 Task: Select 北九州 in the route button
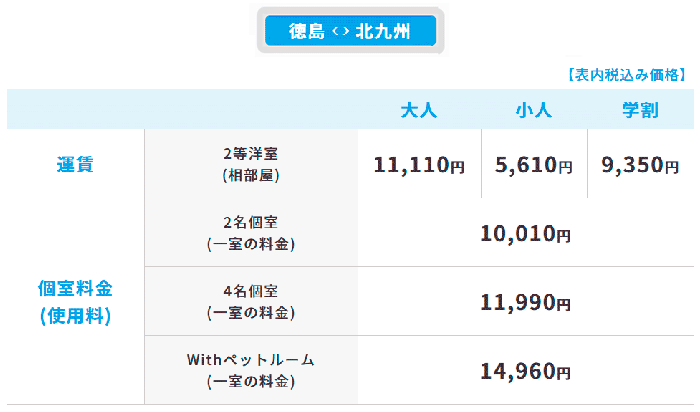pyautogui.click(x=383, y=30)
